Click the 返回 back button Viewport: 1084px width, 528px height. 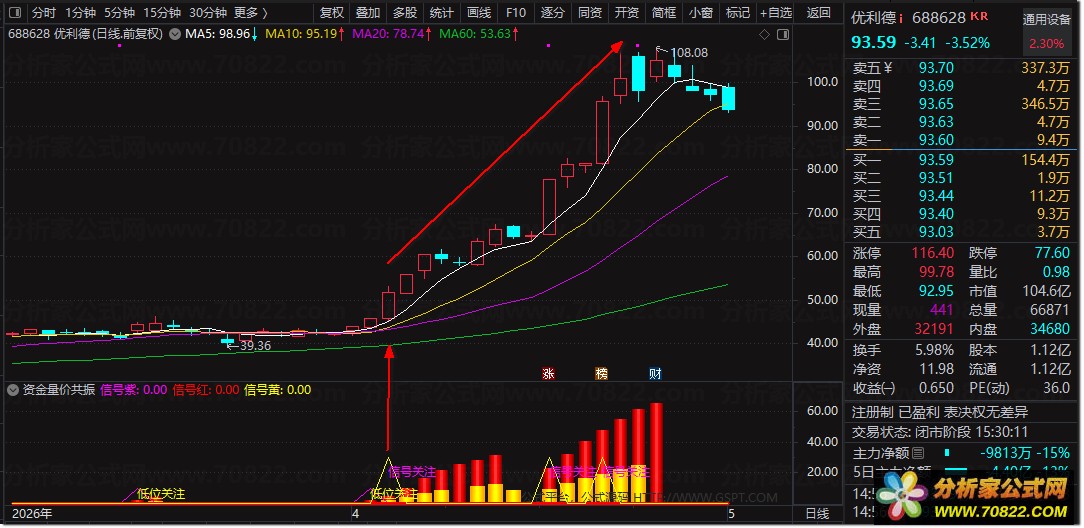819,12
